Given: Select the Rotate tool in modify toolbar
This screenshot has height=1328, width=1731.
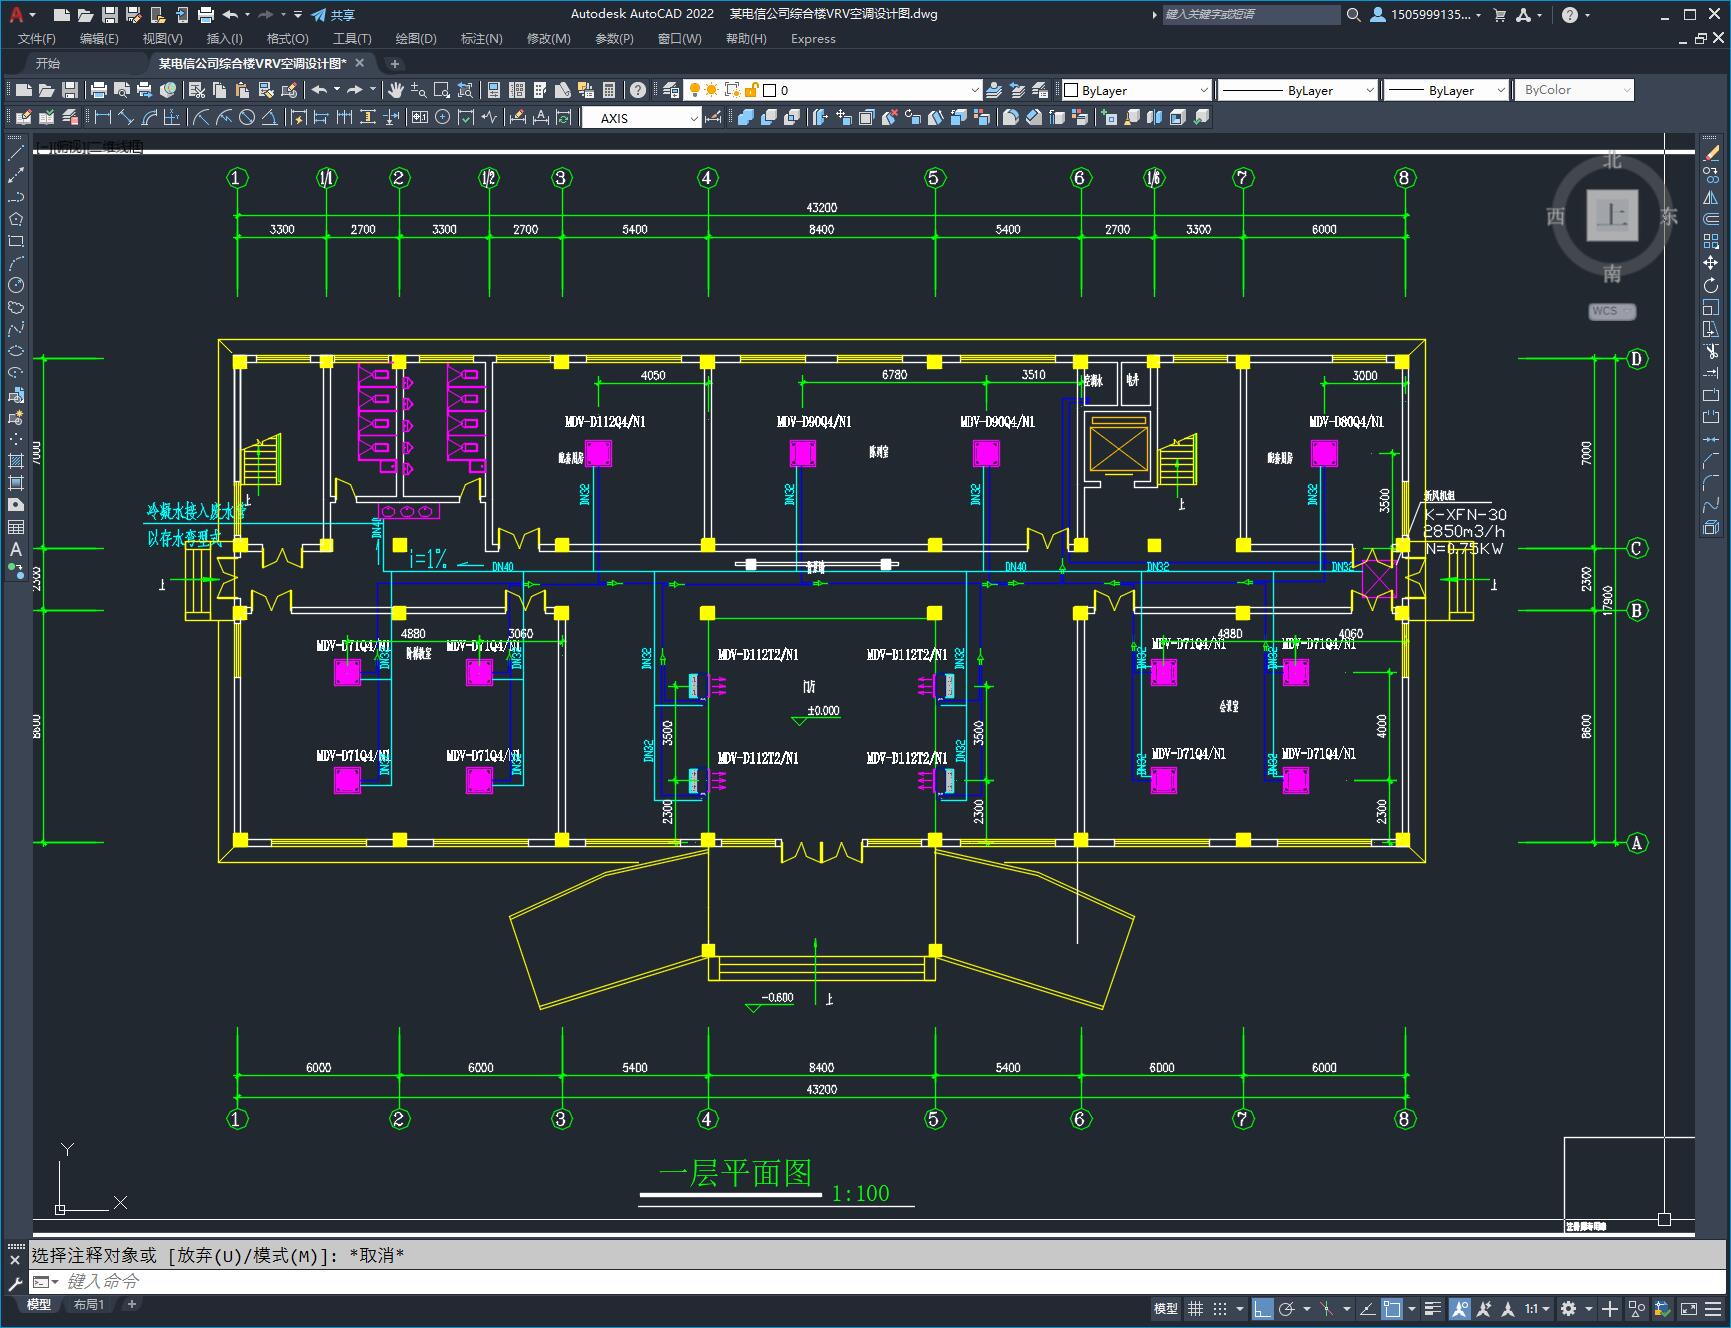Looking at the screenshot, I should [x=1711, y=285].
